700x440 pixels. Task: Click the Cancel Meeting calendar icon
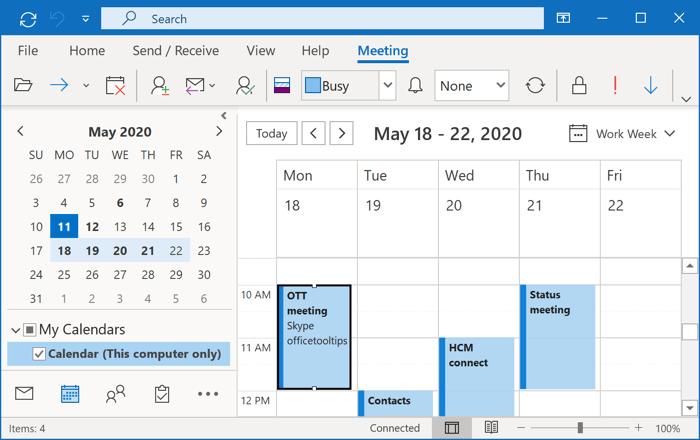click(x=115, y=85)
